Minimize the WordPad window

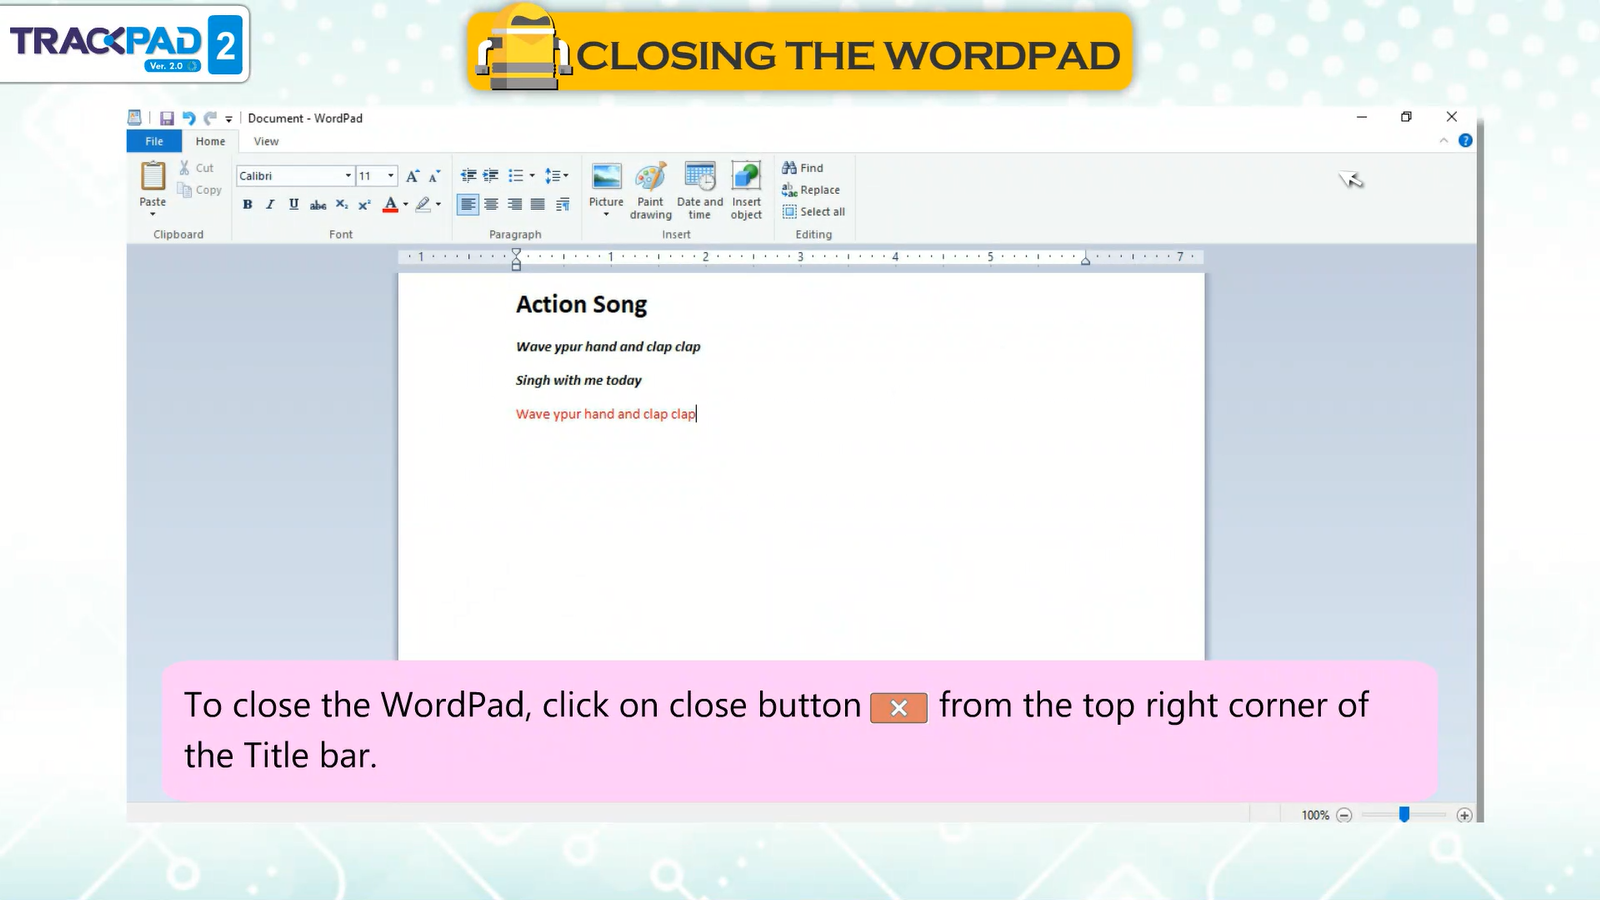(1361, 117)
